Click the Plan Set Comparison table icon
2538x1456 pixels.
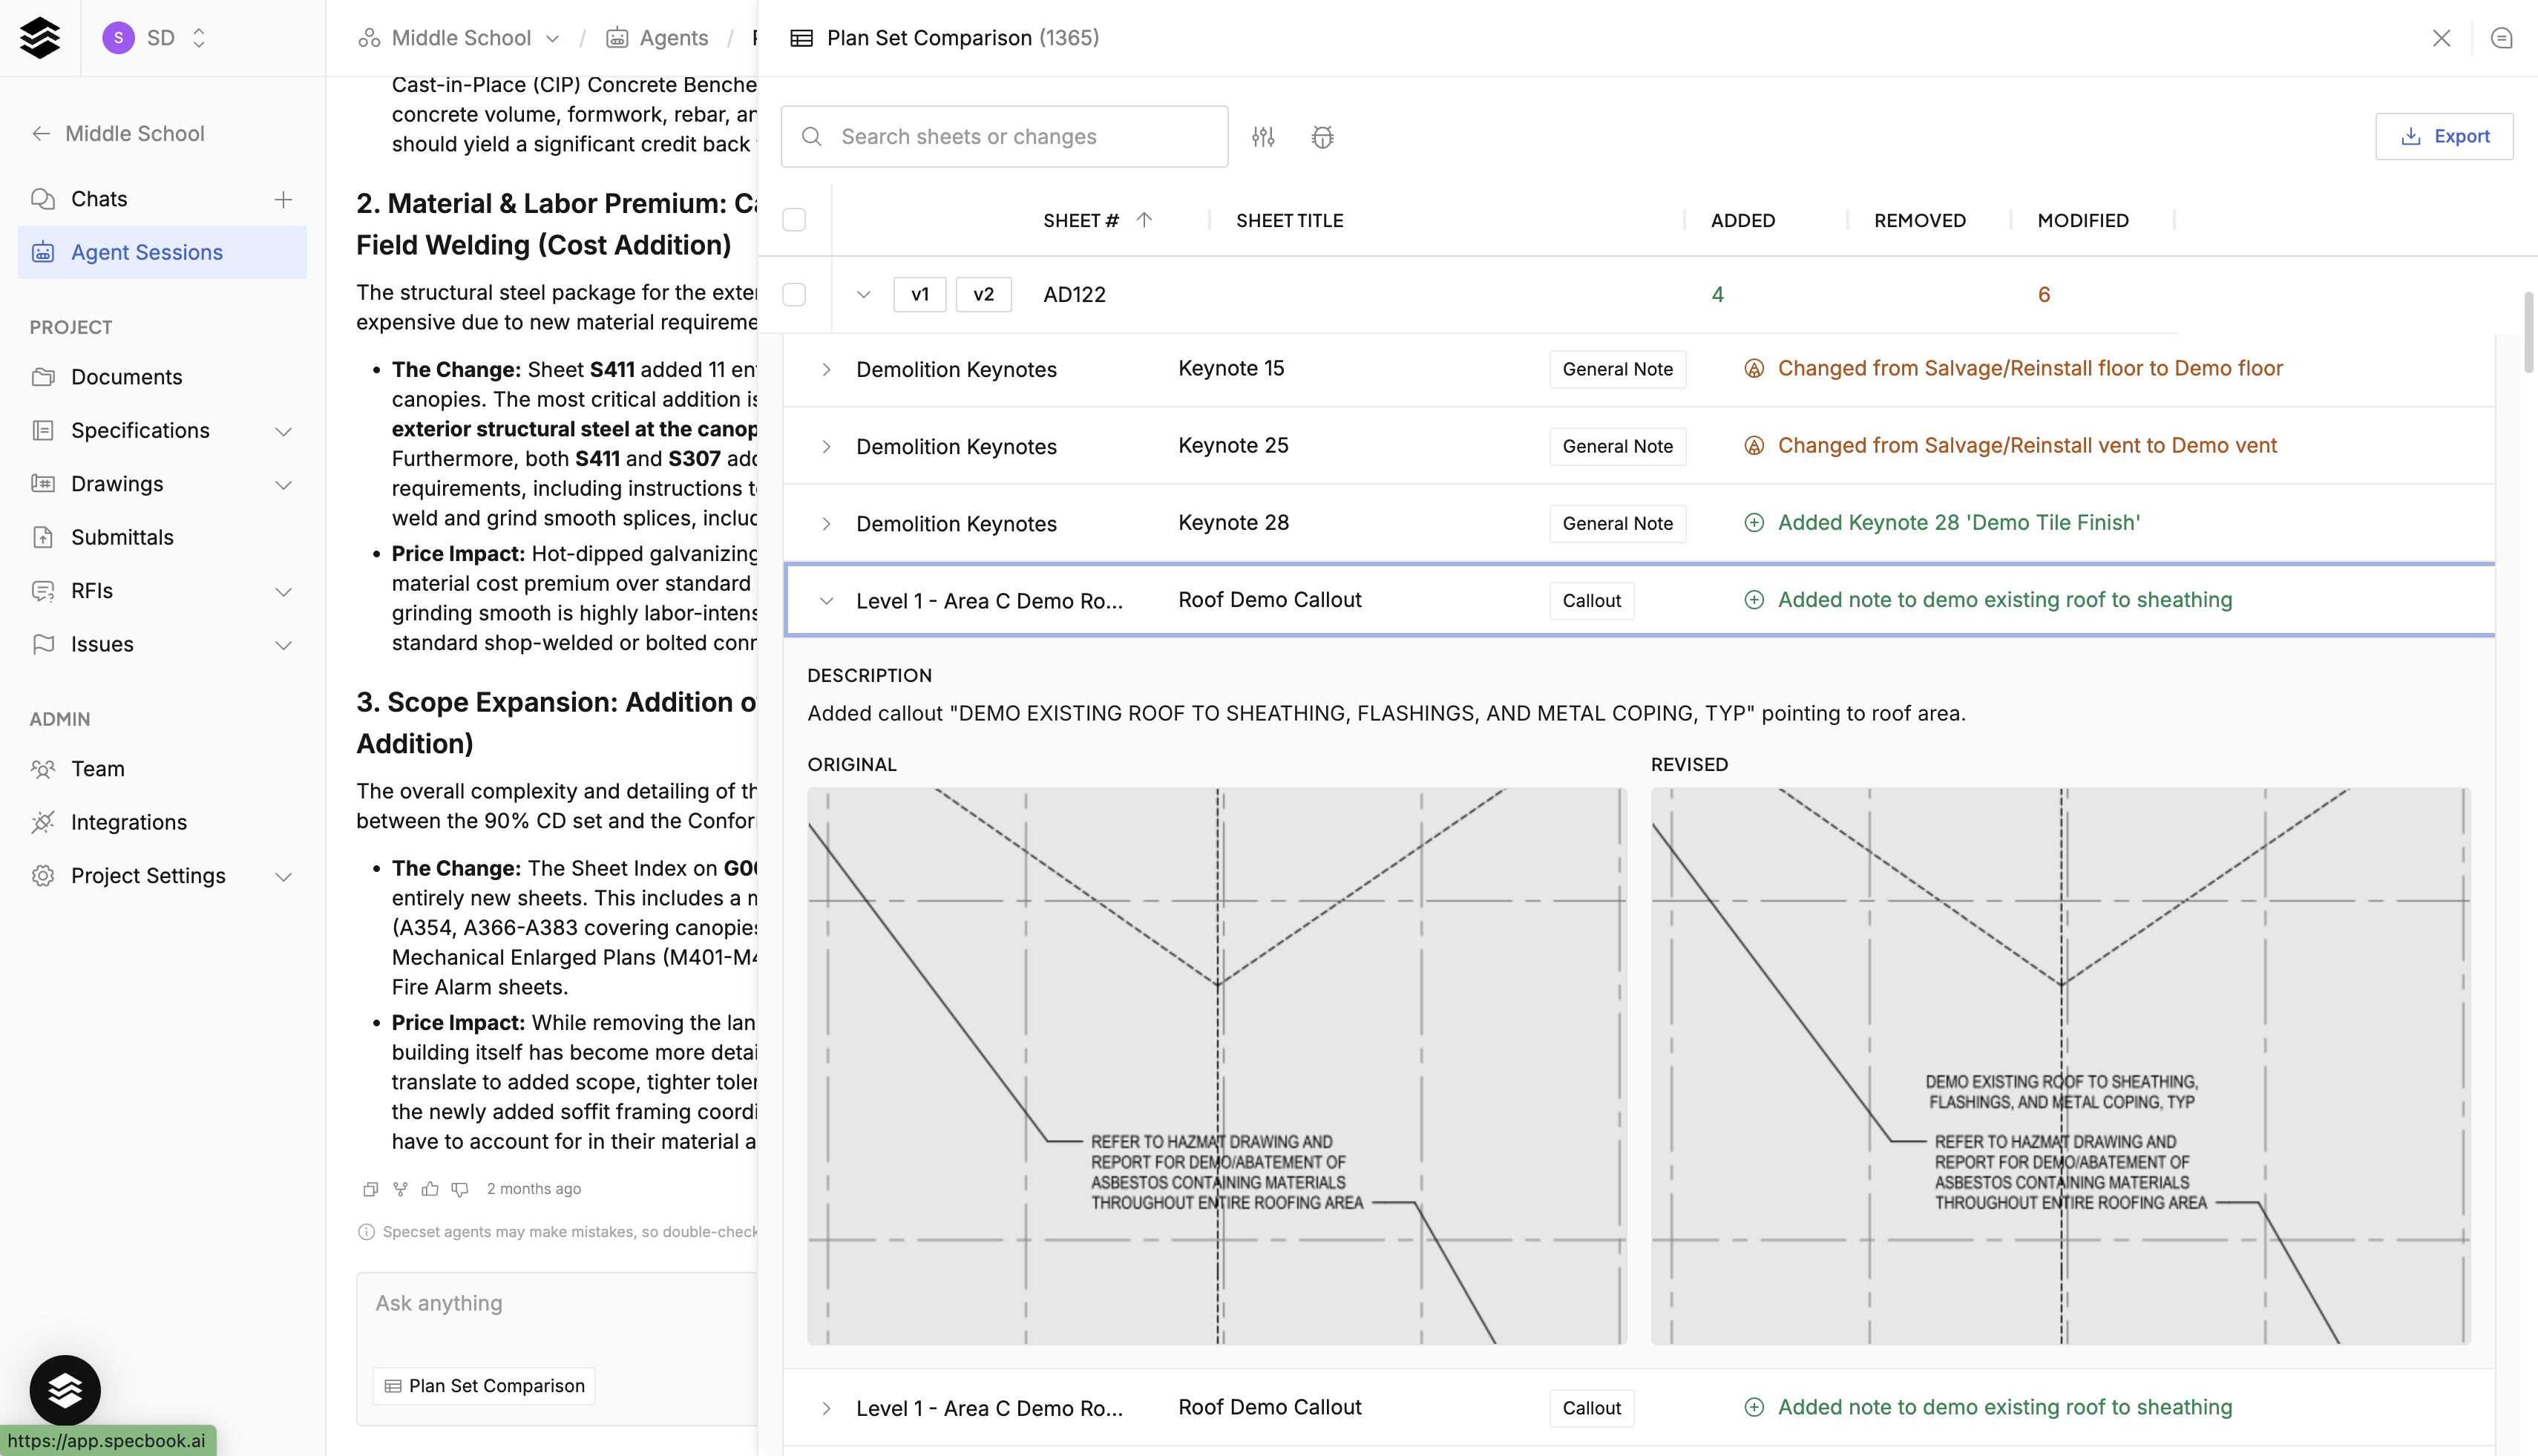coord(801,38)
